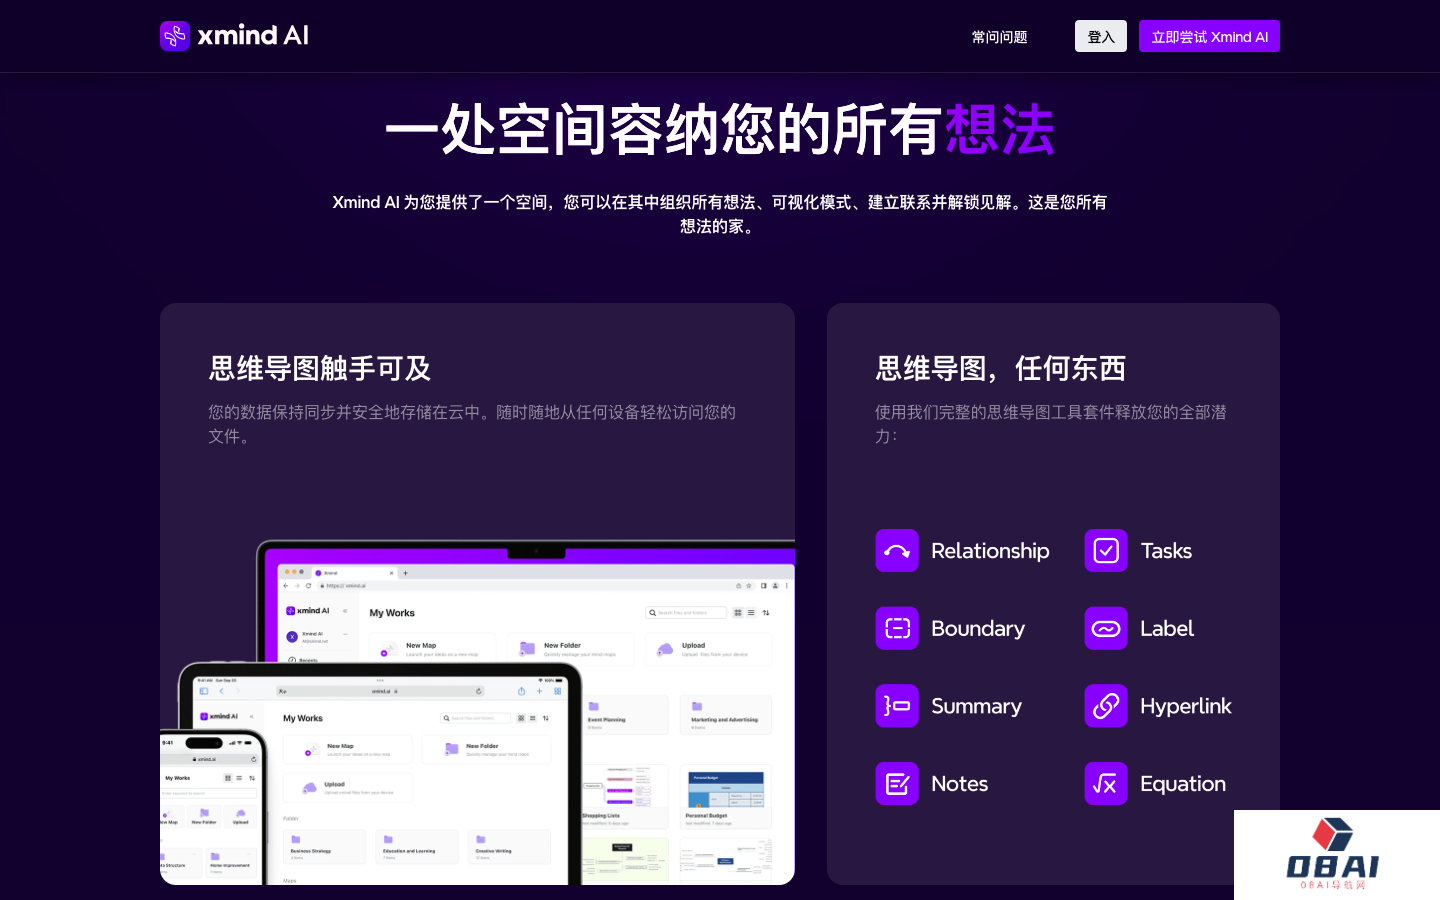Open the 常问问题 FAQ link
This screenshot has width=1440, height=900.
click(x=999, y=37)
